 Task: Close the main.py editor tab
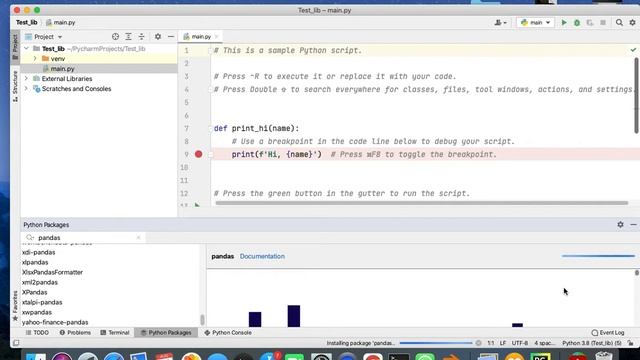216,37
